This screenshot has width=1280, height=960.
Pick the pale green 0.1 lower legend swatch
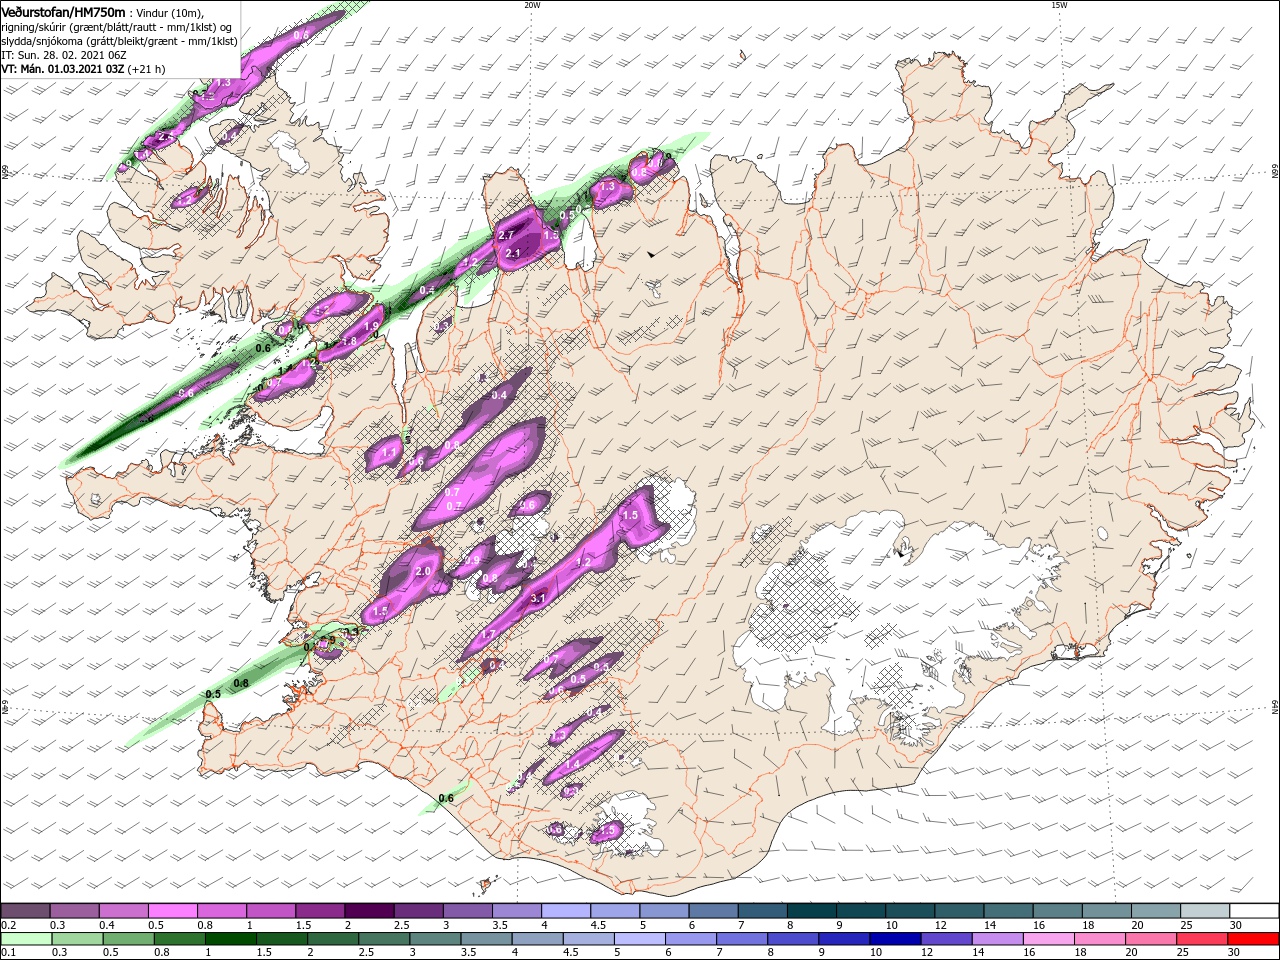pyautogui.click(x=28, y=939)
